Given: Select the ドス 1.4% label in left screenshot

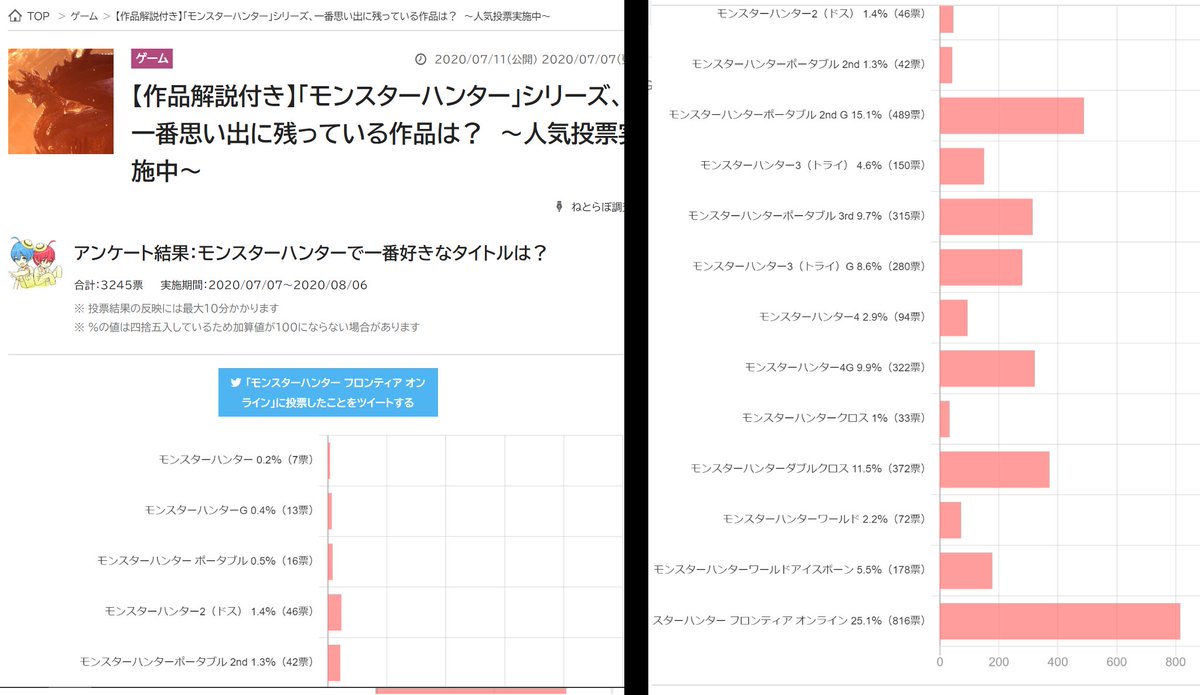Looking at the screenshot, I should click(x=211, y=610).
